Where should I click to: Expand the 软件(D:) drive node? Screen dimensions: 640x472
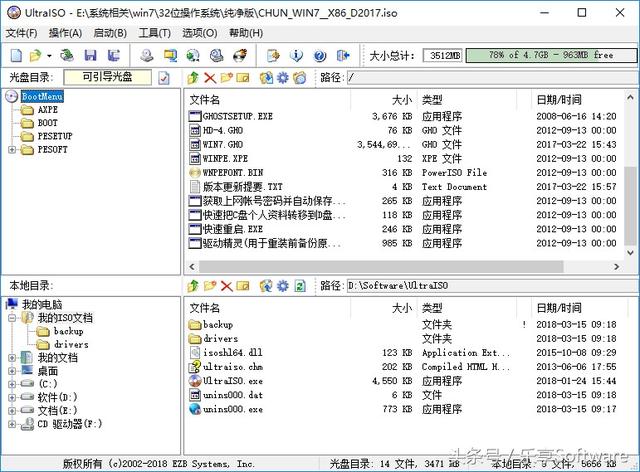click(x=12, y=397)
